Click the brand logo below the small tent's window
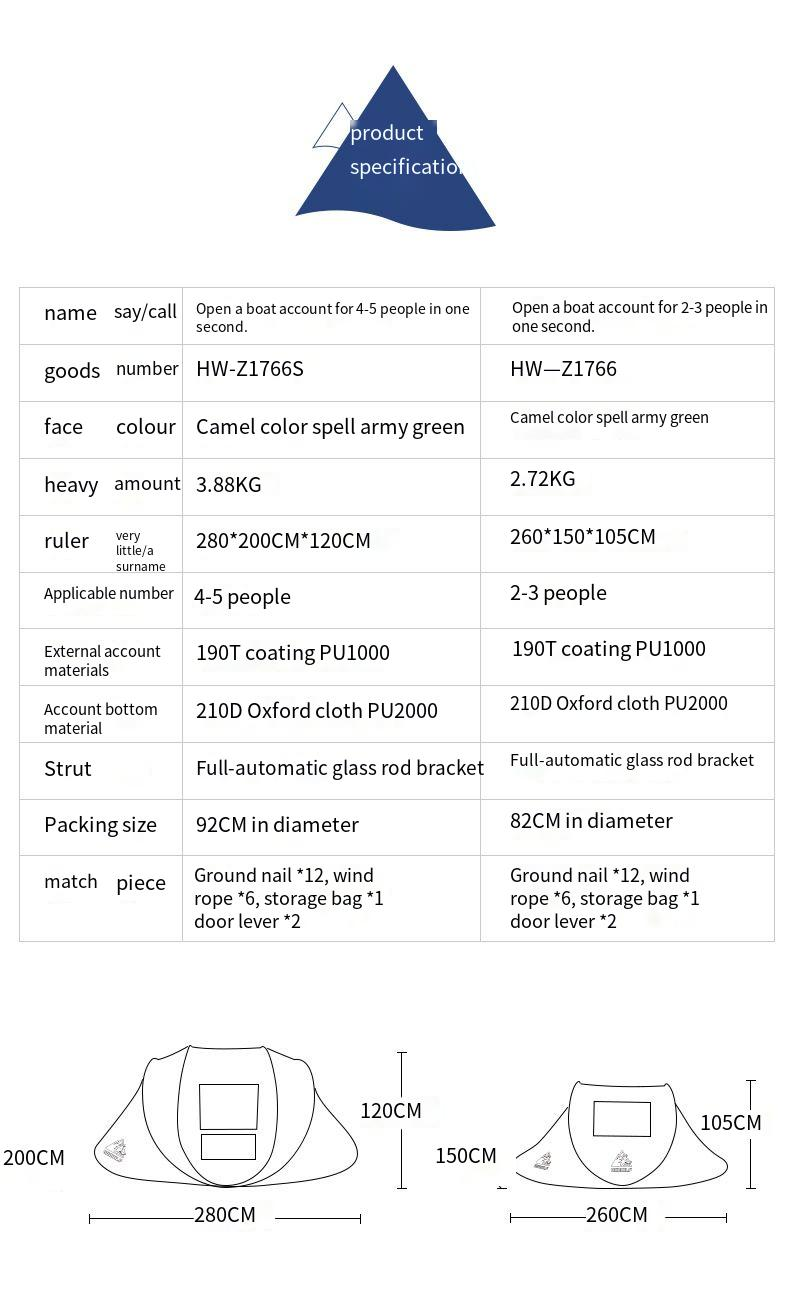Screen dimensions: 790x1293 [x=621, y=1162]
